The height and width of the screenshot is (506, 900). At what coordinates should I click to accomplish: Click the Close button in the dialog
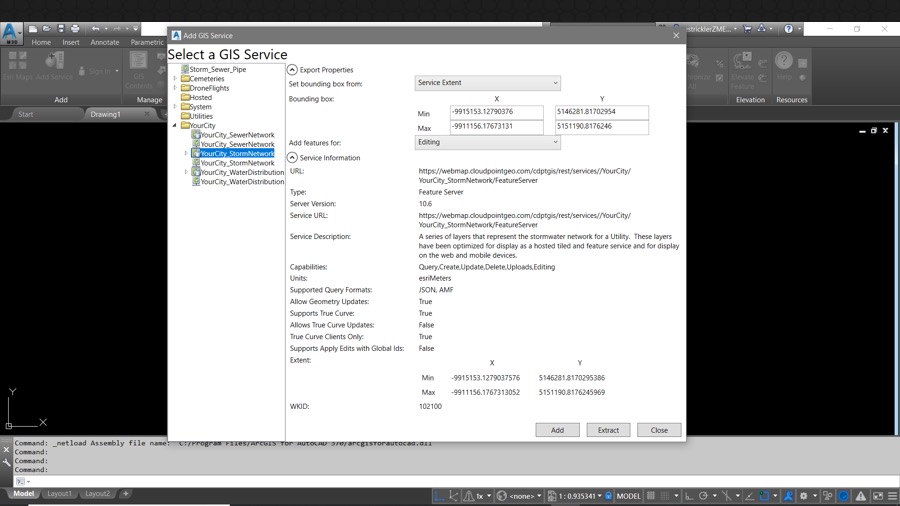tap(659, 430)
